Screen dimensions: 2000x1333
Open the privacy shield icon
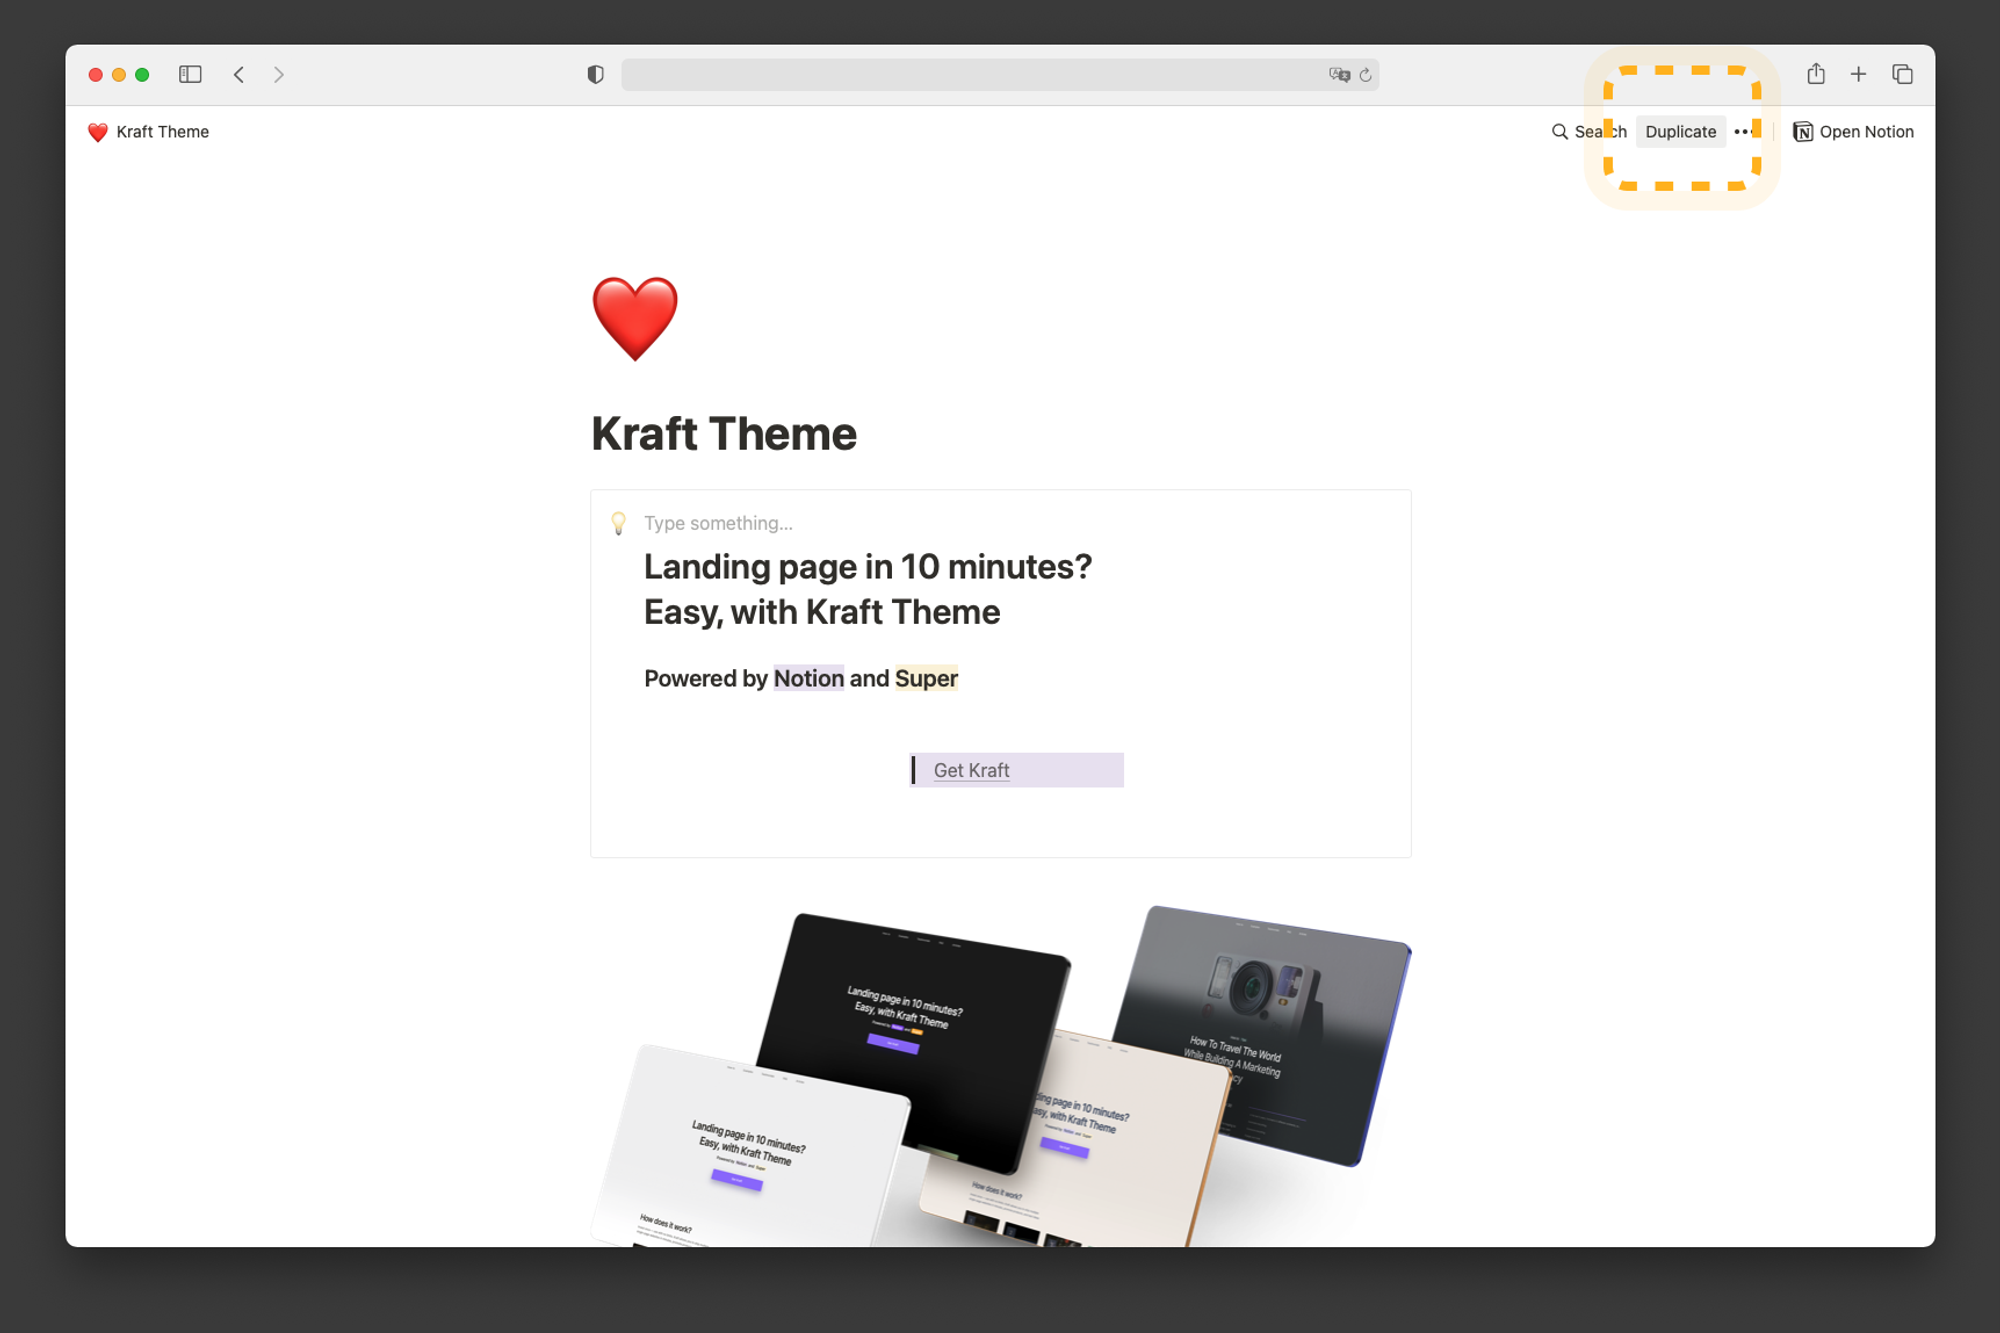[x=595, y=74]
